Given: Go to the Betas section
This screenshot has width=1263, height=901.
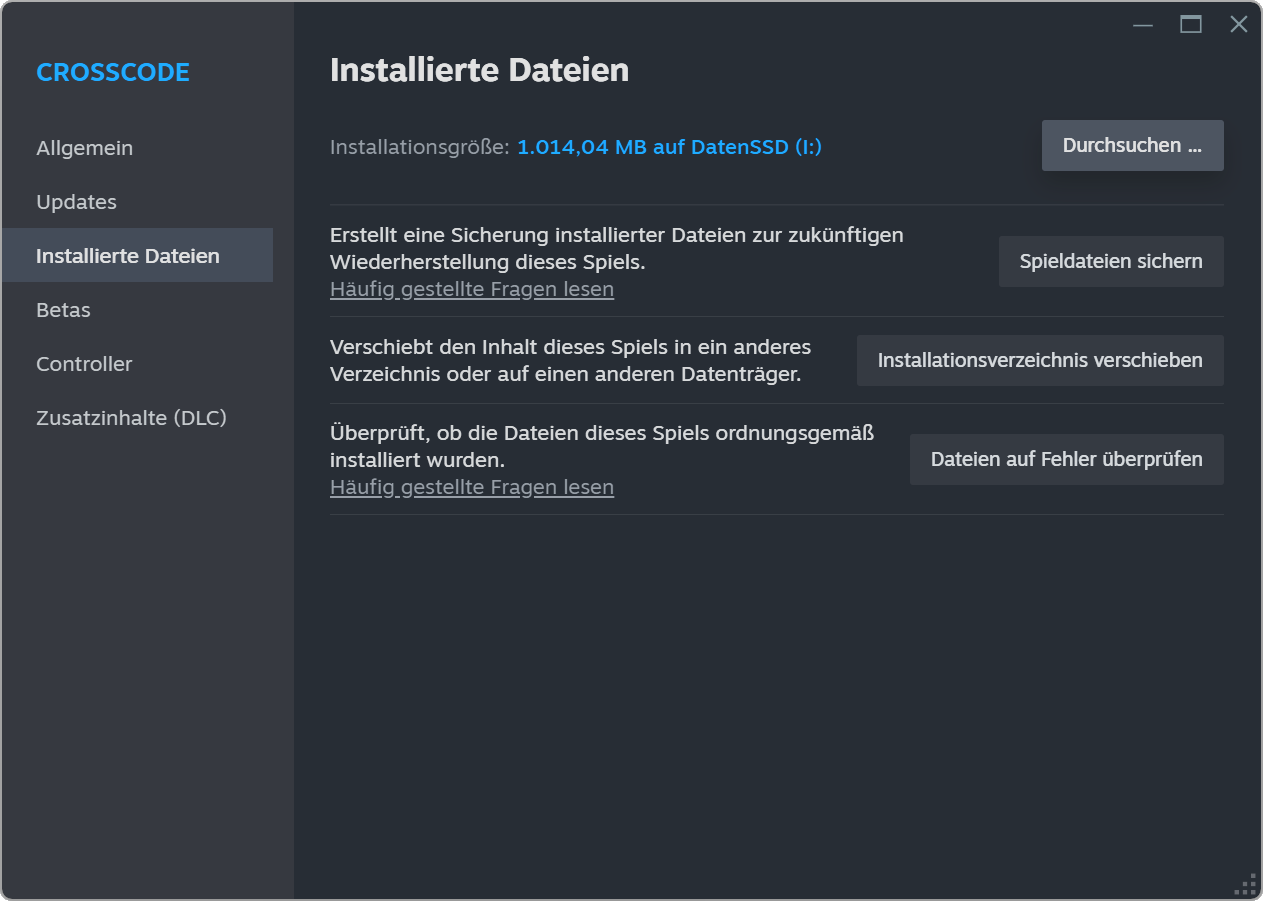Looking at the screenshot, I should point(64,310).
